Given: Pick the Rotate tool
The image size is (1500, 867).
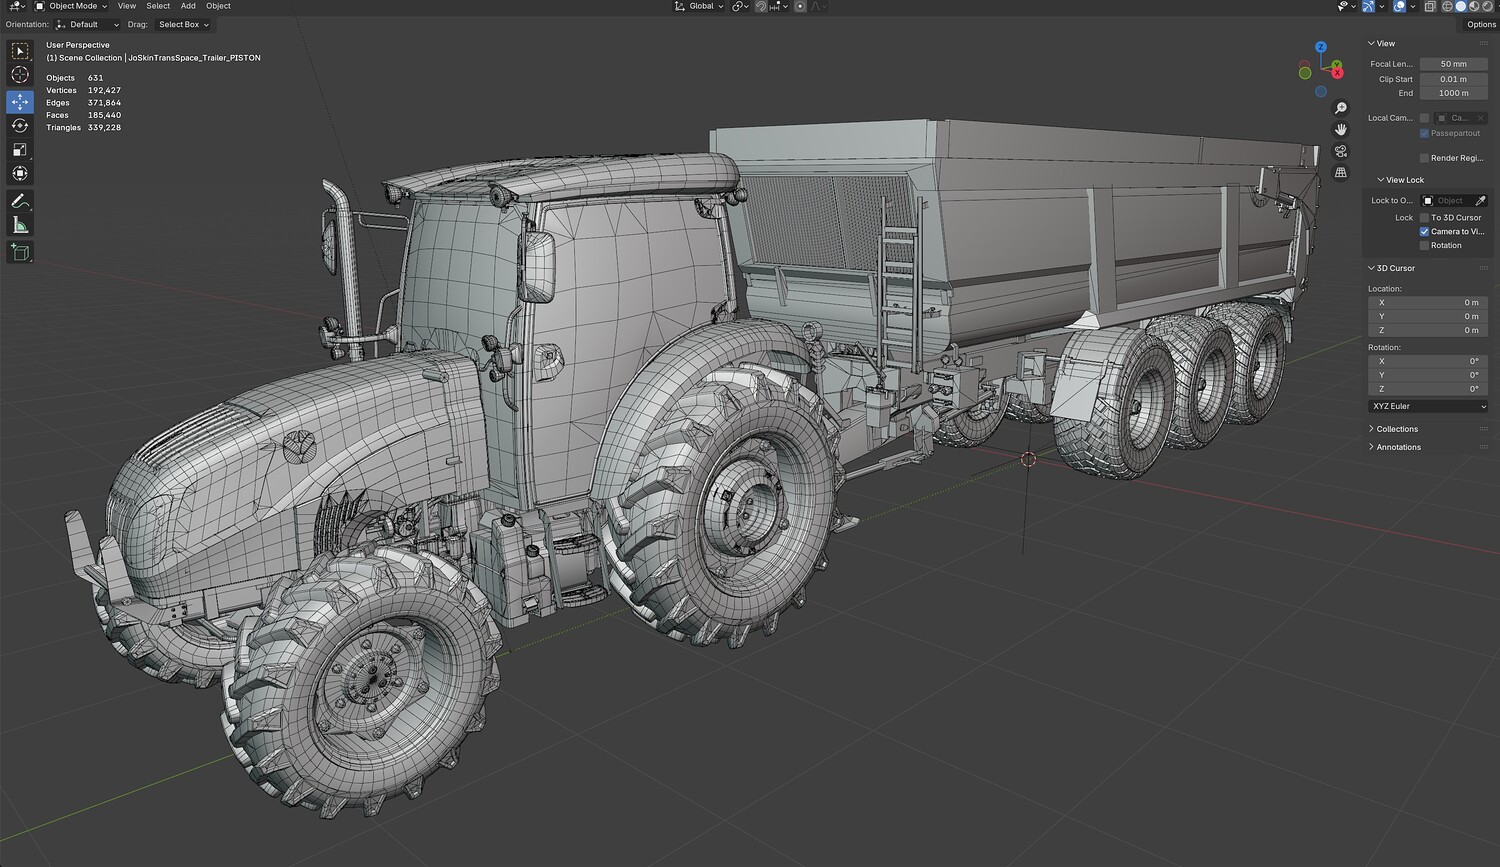Looking at the screenshot, I should (x=20, y=126).
